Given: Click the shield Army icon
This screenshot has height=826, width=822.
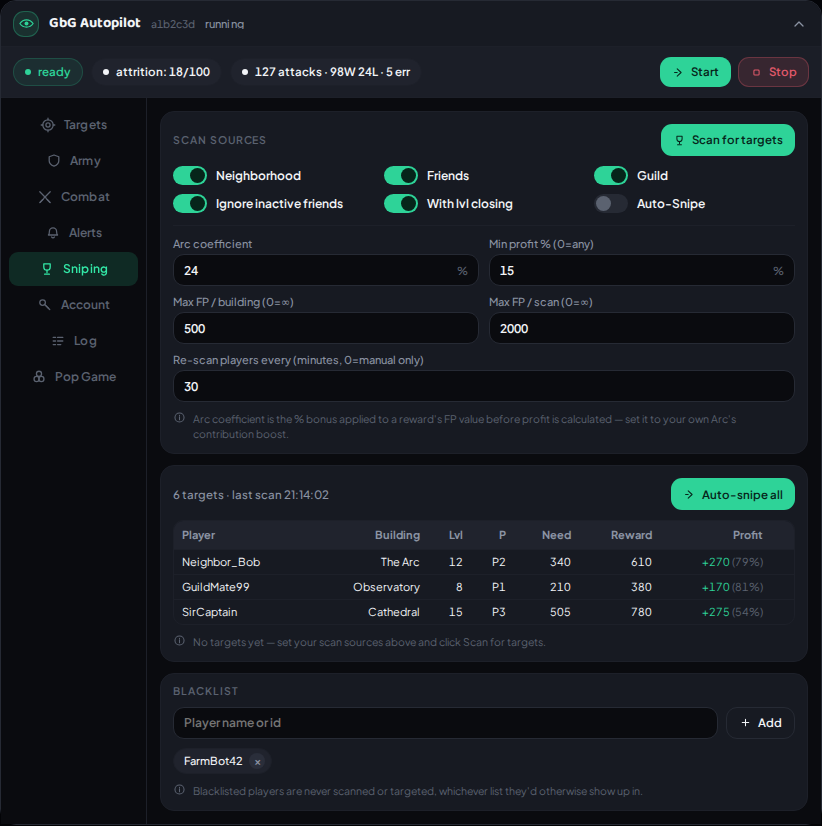Looking at the screenshot, I should coord(54,161).
